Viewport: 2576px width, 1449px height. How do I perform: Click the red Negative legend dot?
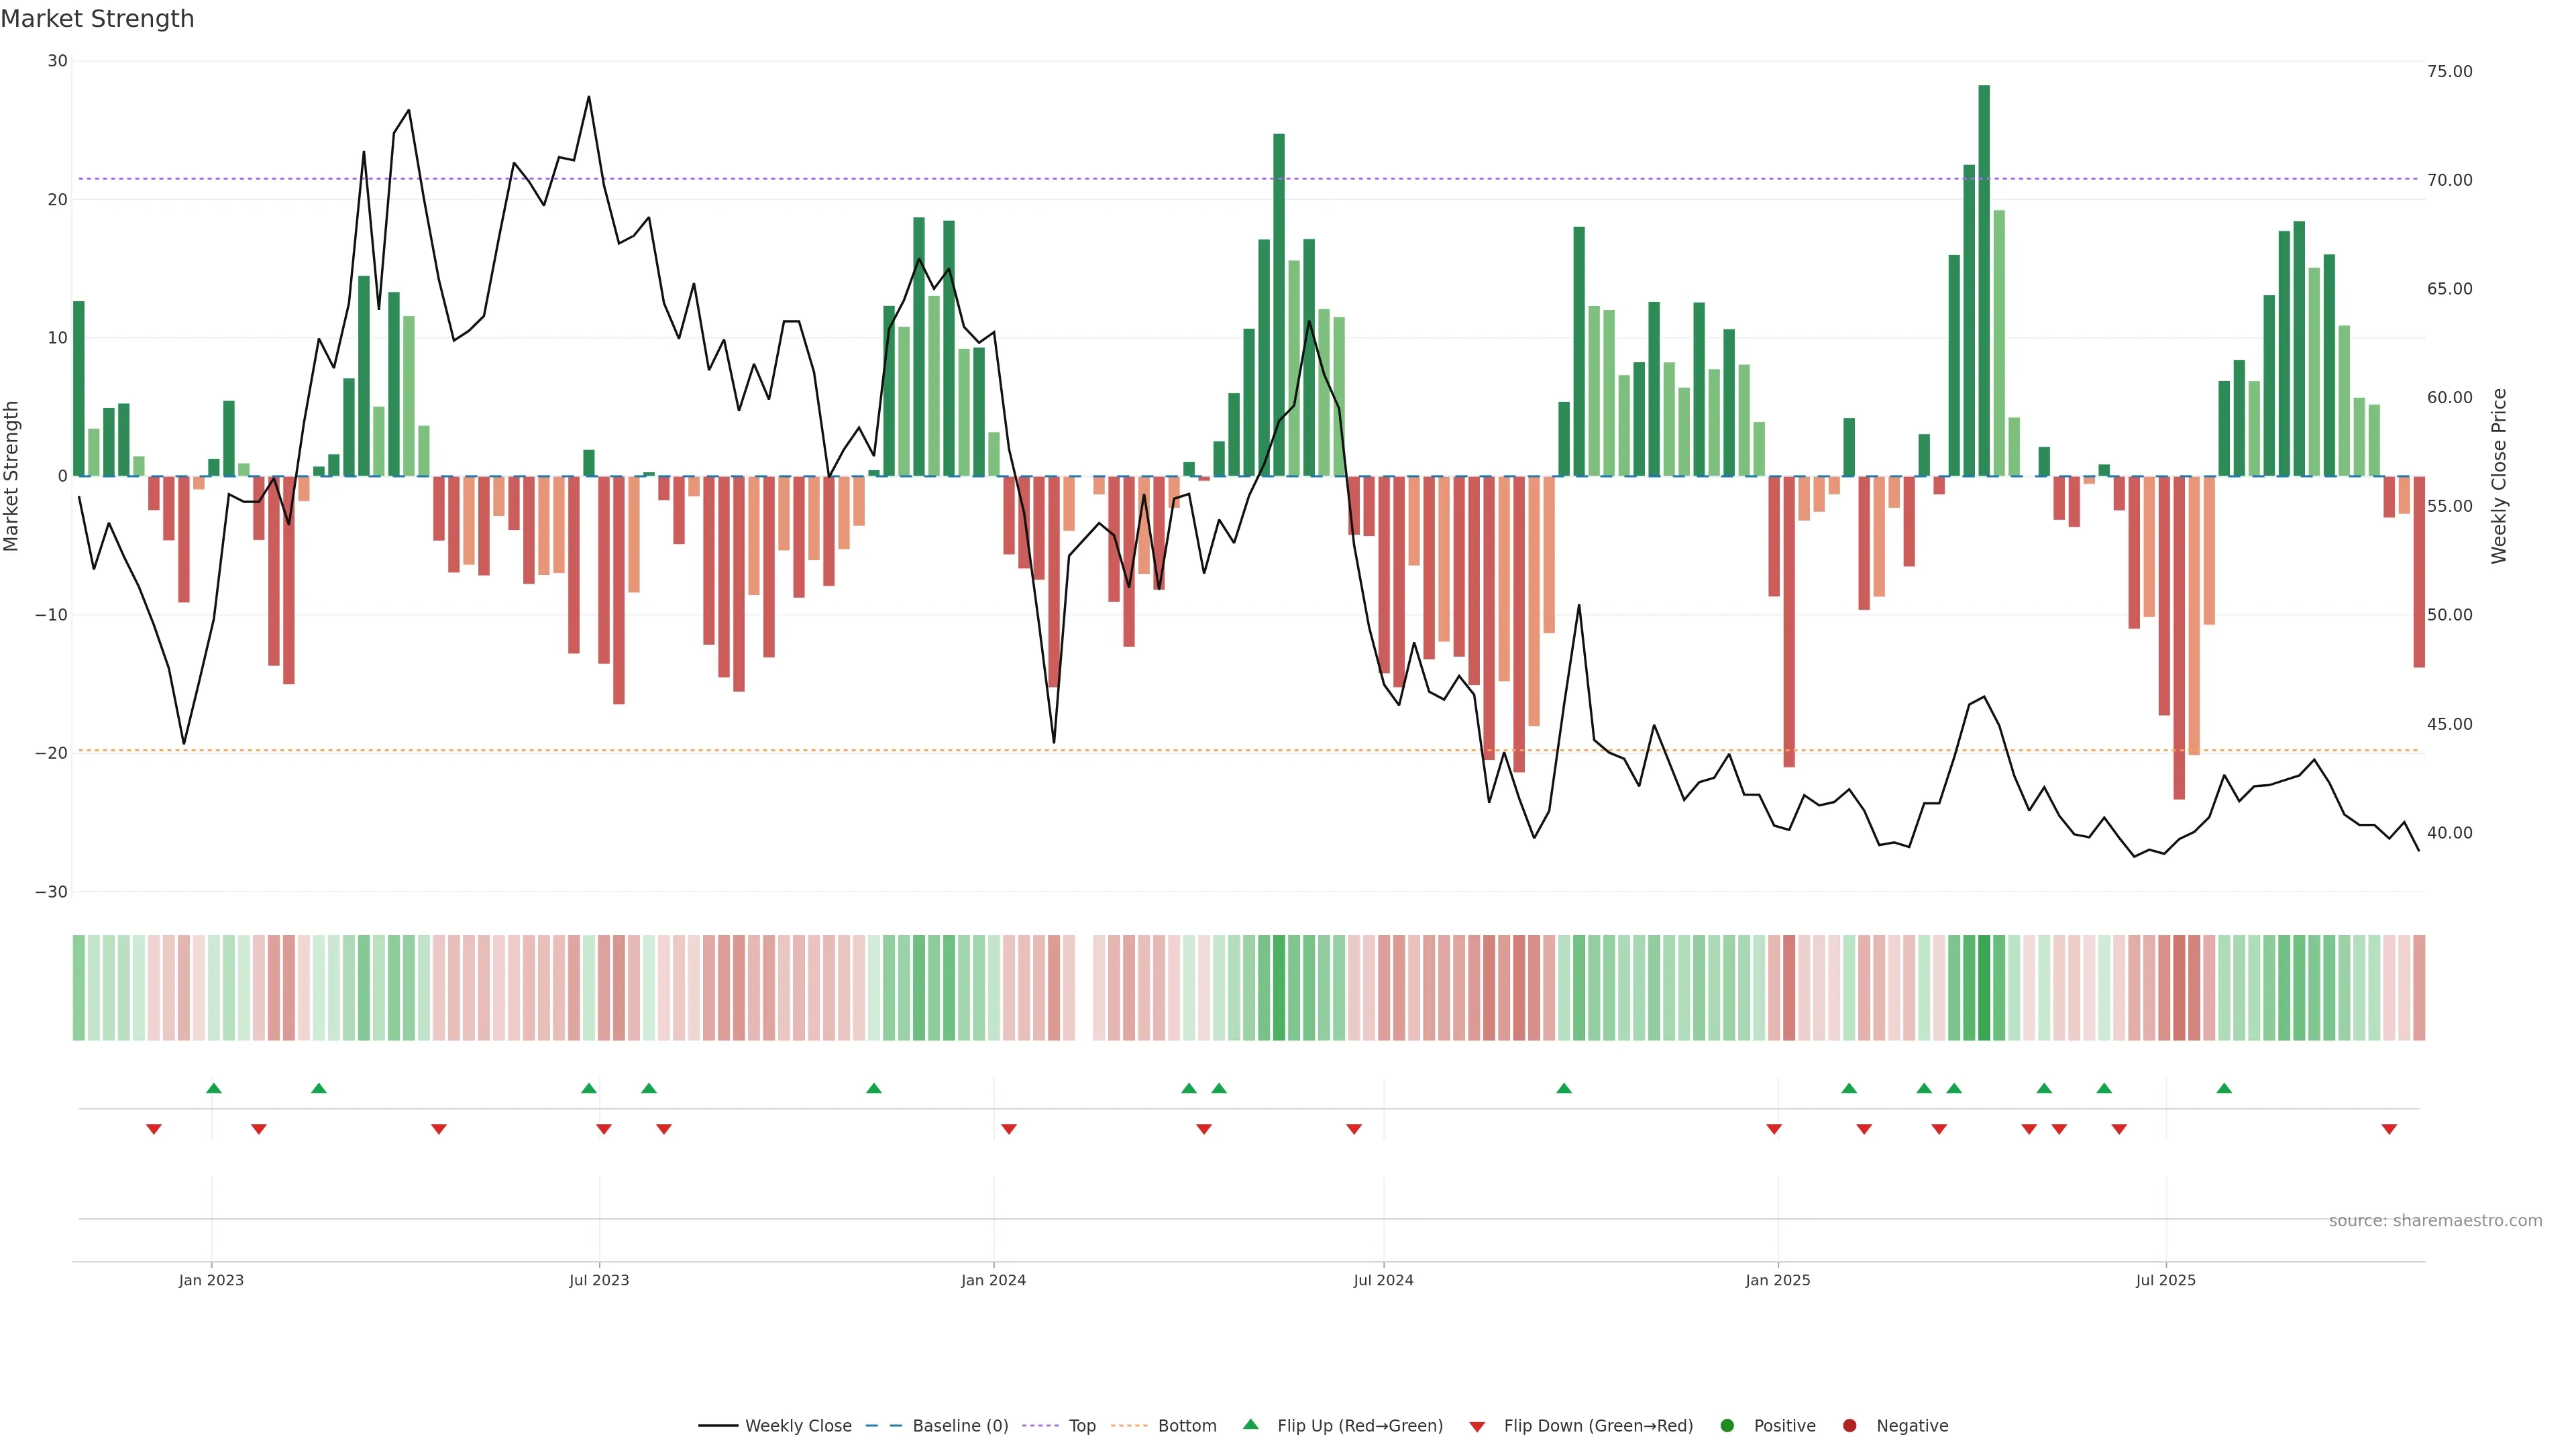1849,1426
